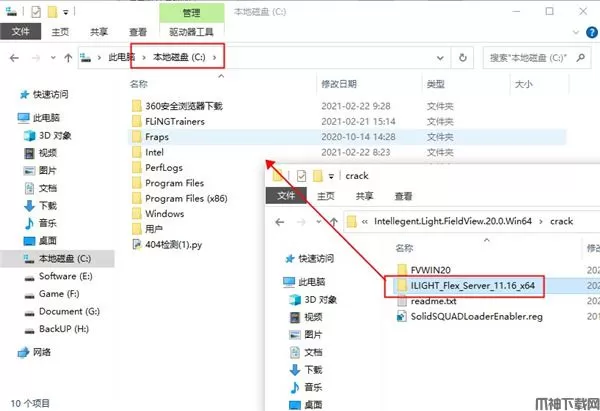Viewport: 600px width, 411px height.
Task: Open the quick access toolbar customize dropdown
Action: 66,13
